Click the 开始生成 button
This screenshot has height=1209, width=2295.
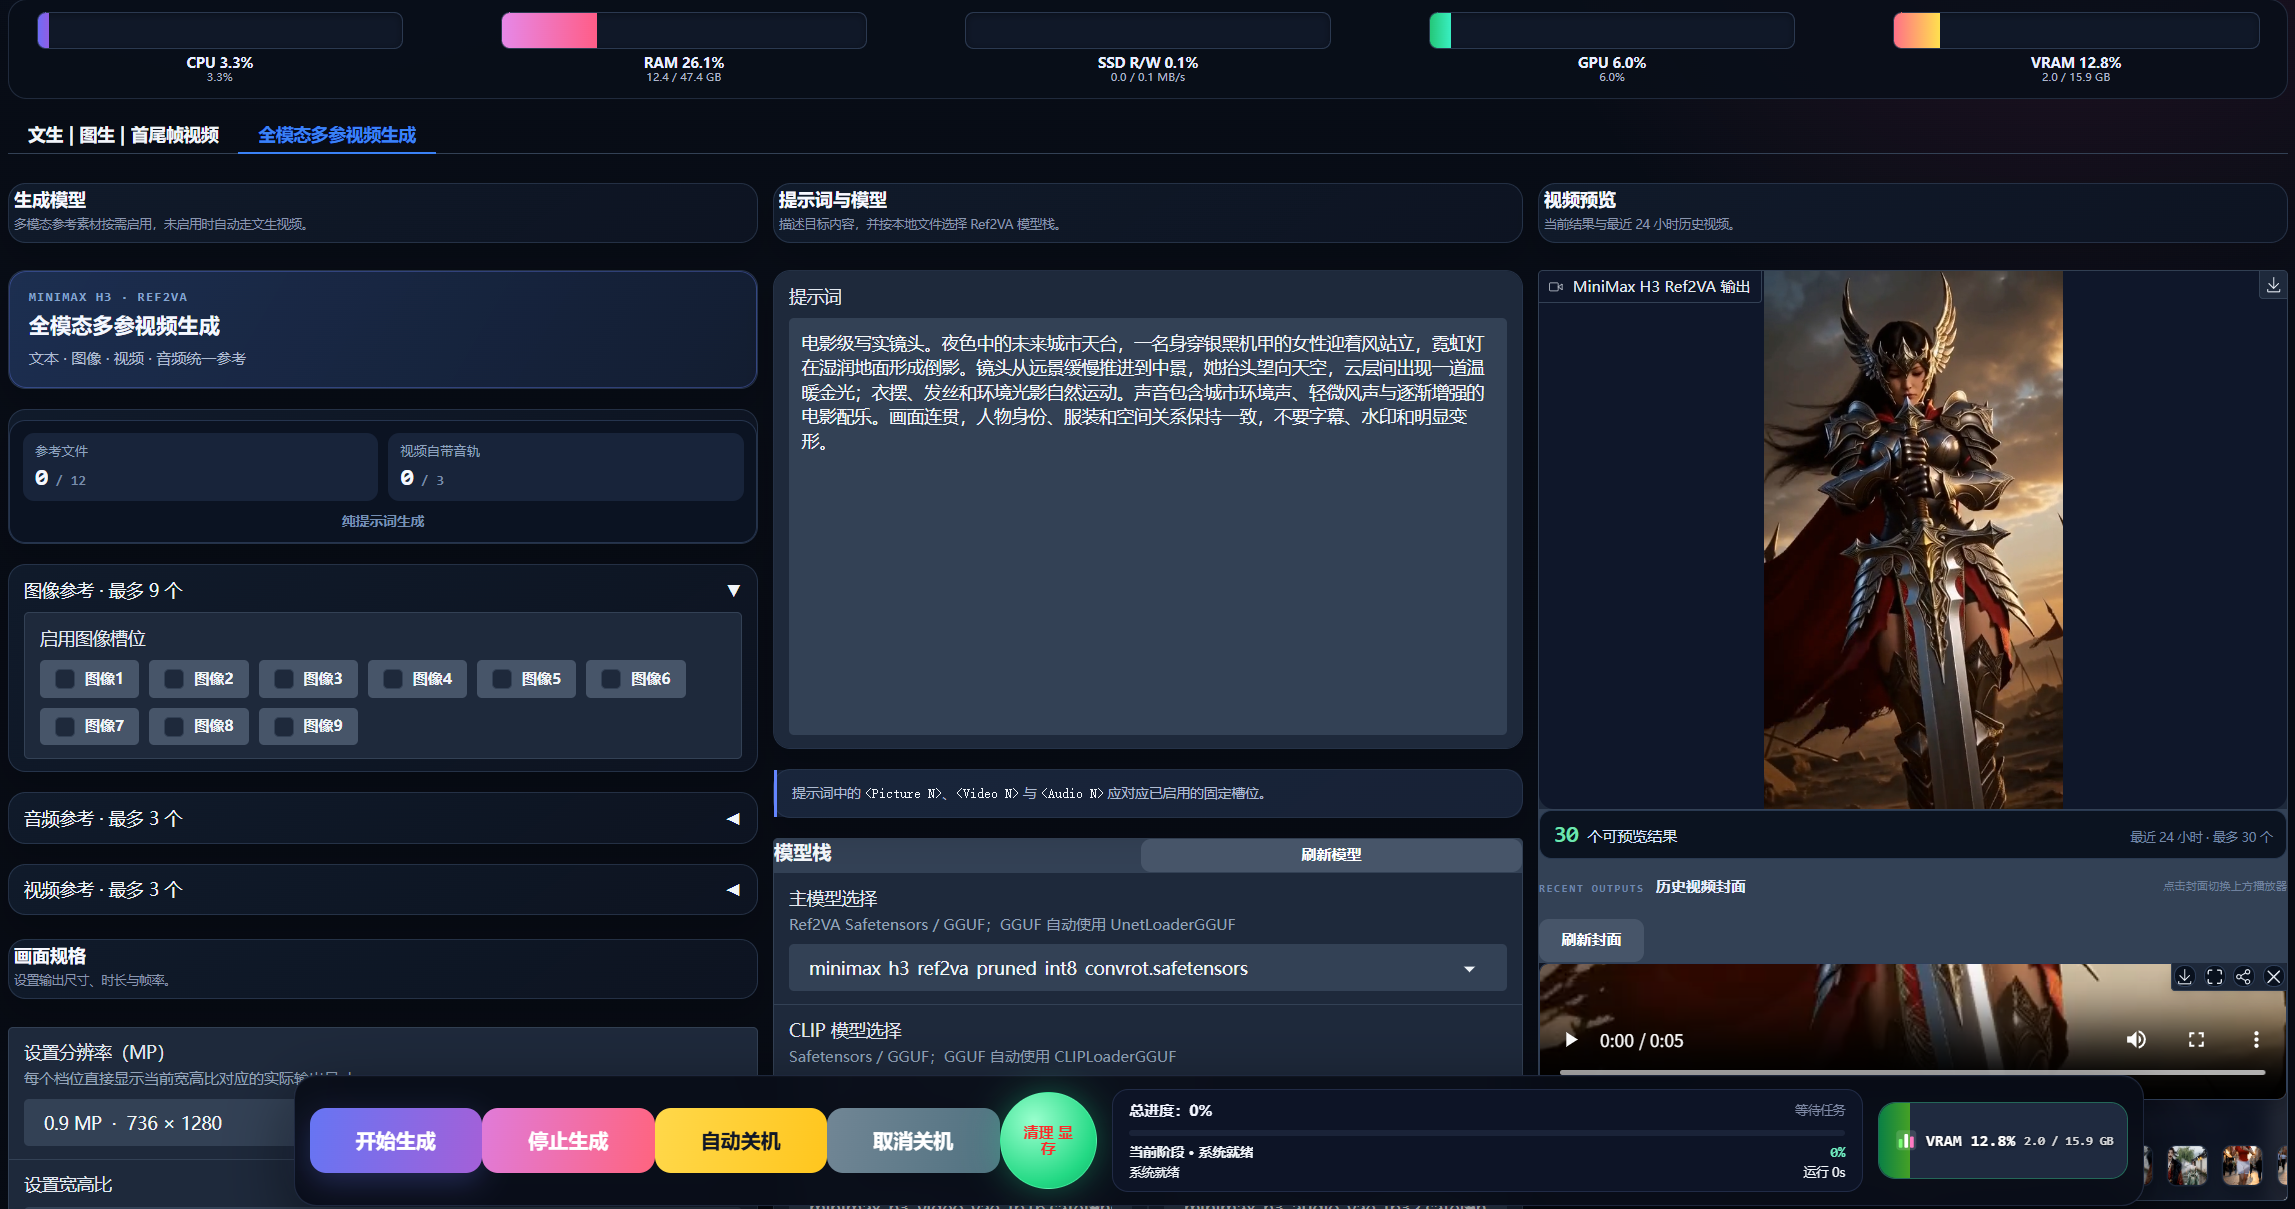tap(396, 1141)
